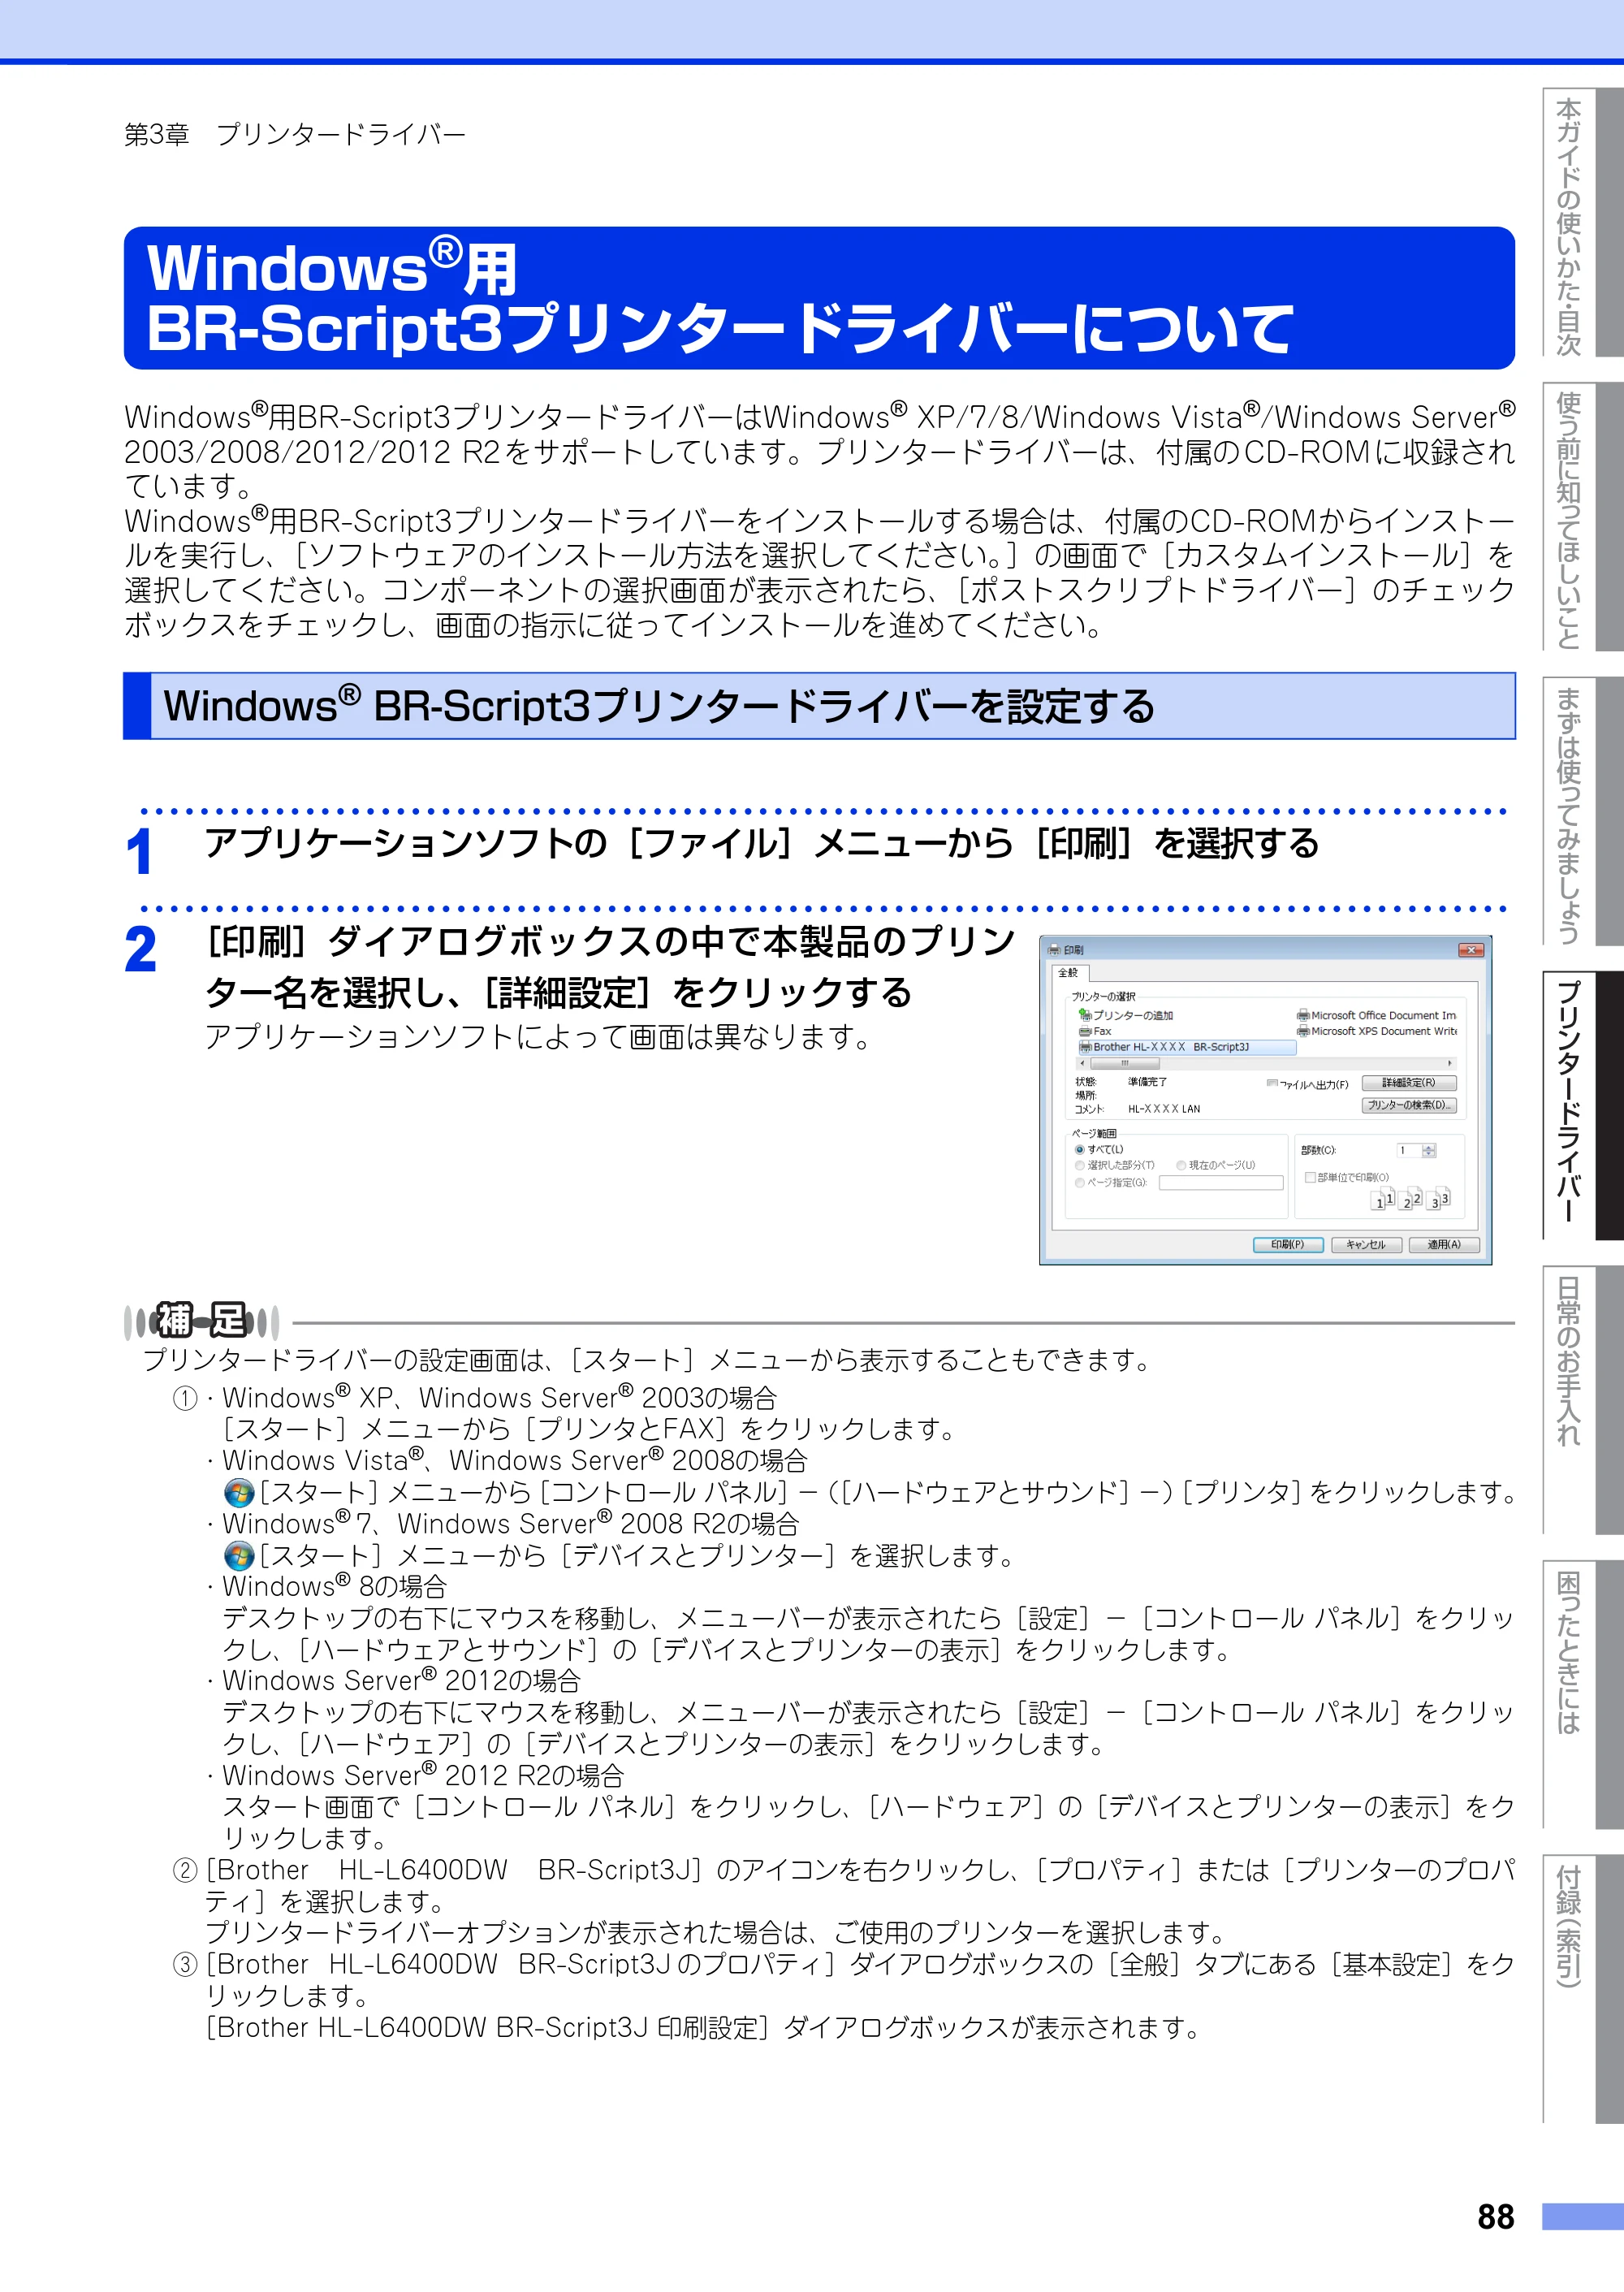Image resolution: width=1624 pixels, height=2292 pixels.
Task: Click printer list scrollbar left arrow
Action: tap(1082, 1063)
